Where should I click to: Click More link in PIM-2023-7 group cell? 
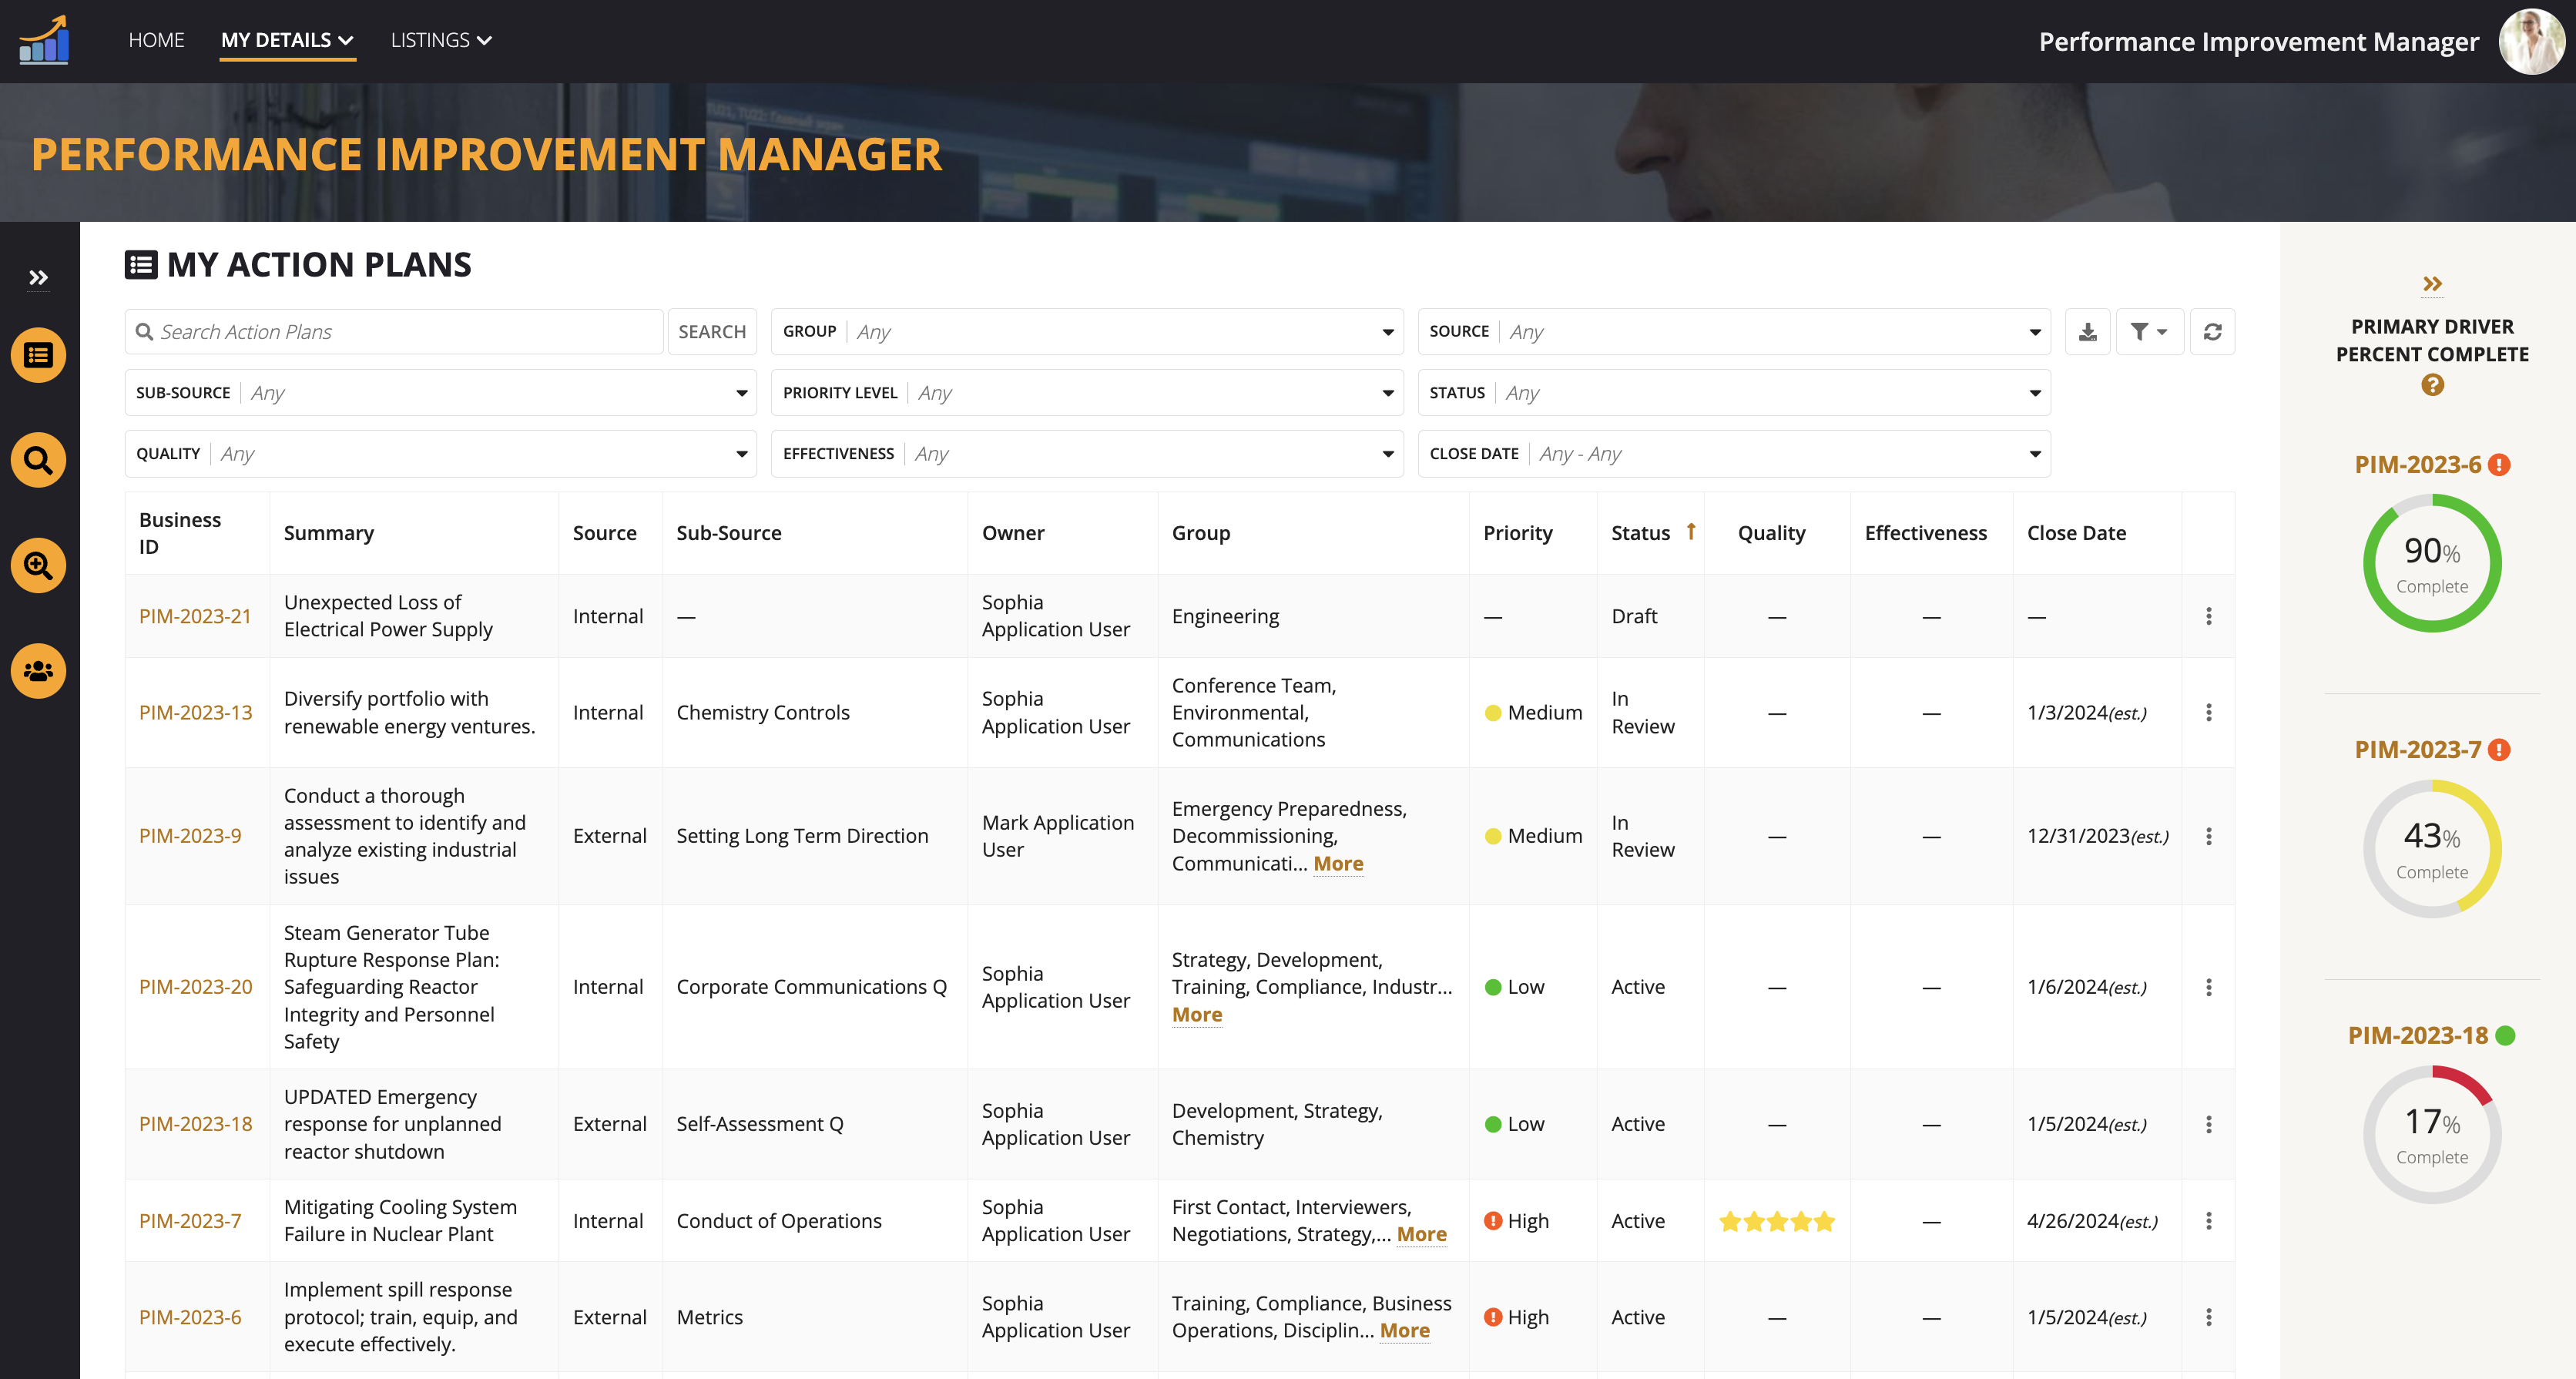(x=1421, y=1234)
